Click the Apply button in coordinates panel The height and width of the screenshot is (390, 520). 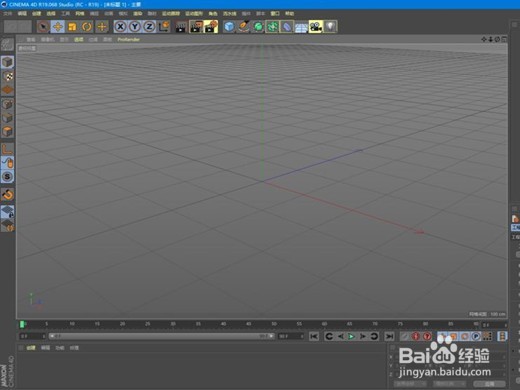(x=489, y=384)
